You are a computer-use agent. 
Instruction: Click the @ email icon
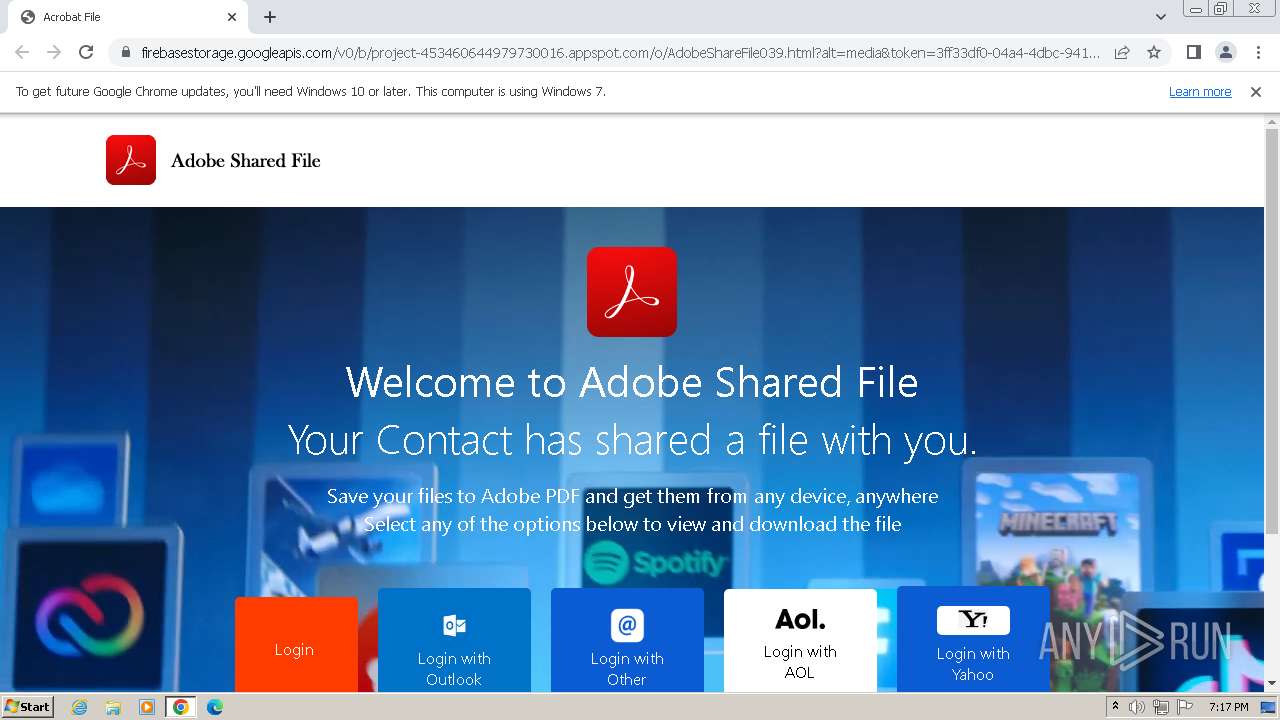click(x=627, y=625)
